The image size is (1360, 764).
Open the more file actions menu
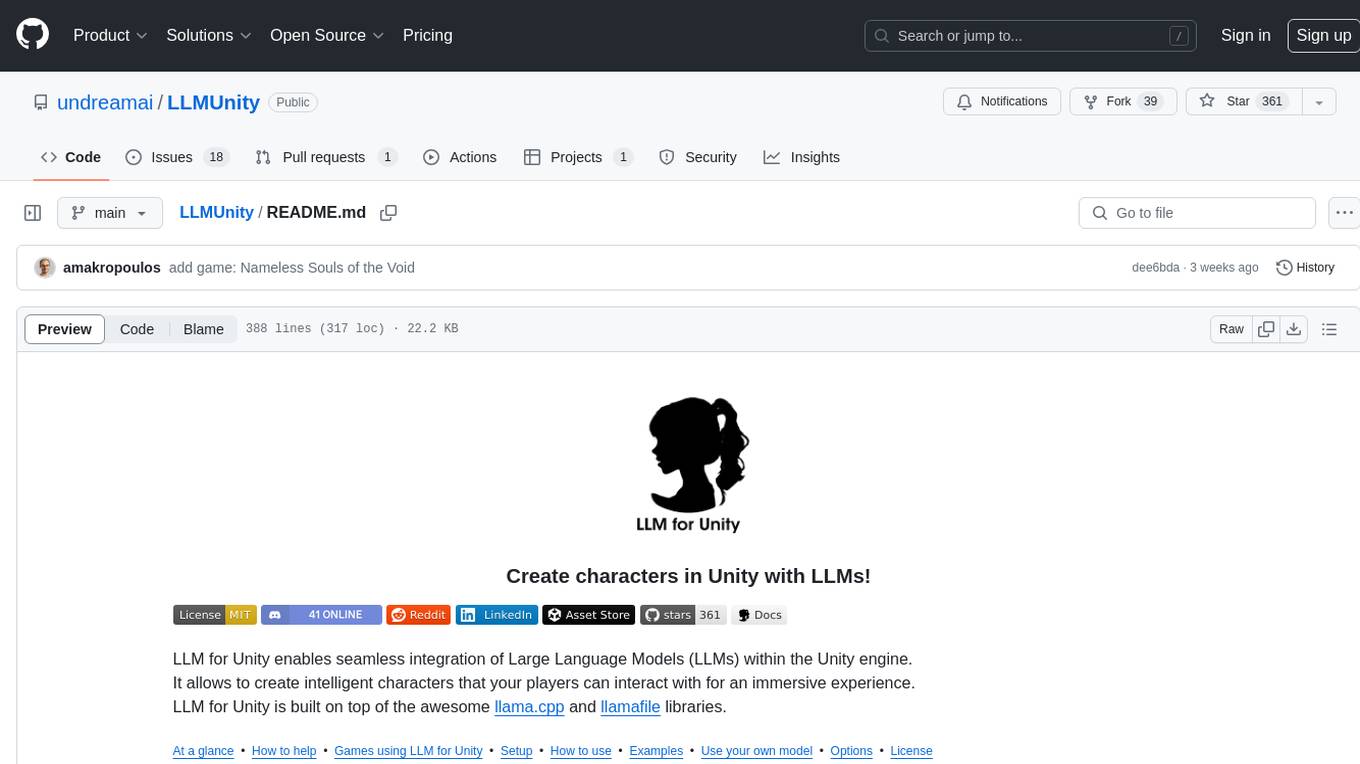(1344, 213)
